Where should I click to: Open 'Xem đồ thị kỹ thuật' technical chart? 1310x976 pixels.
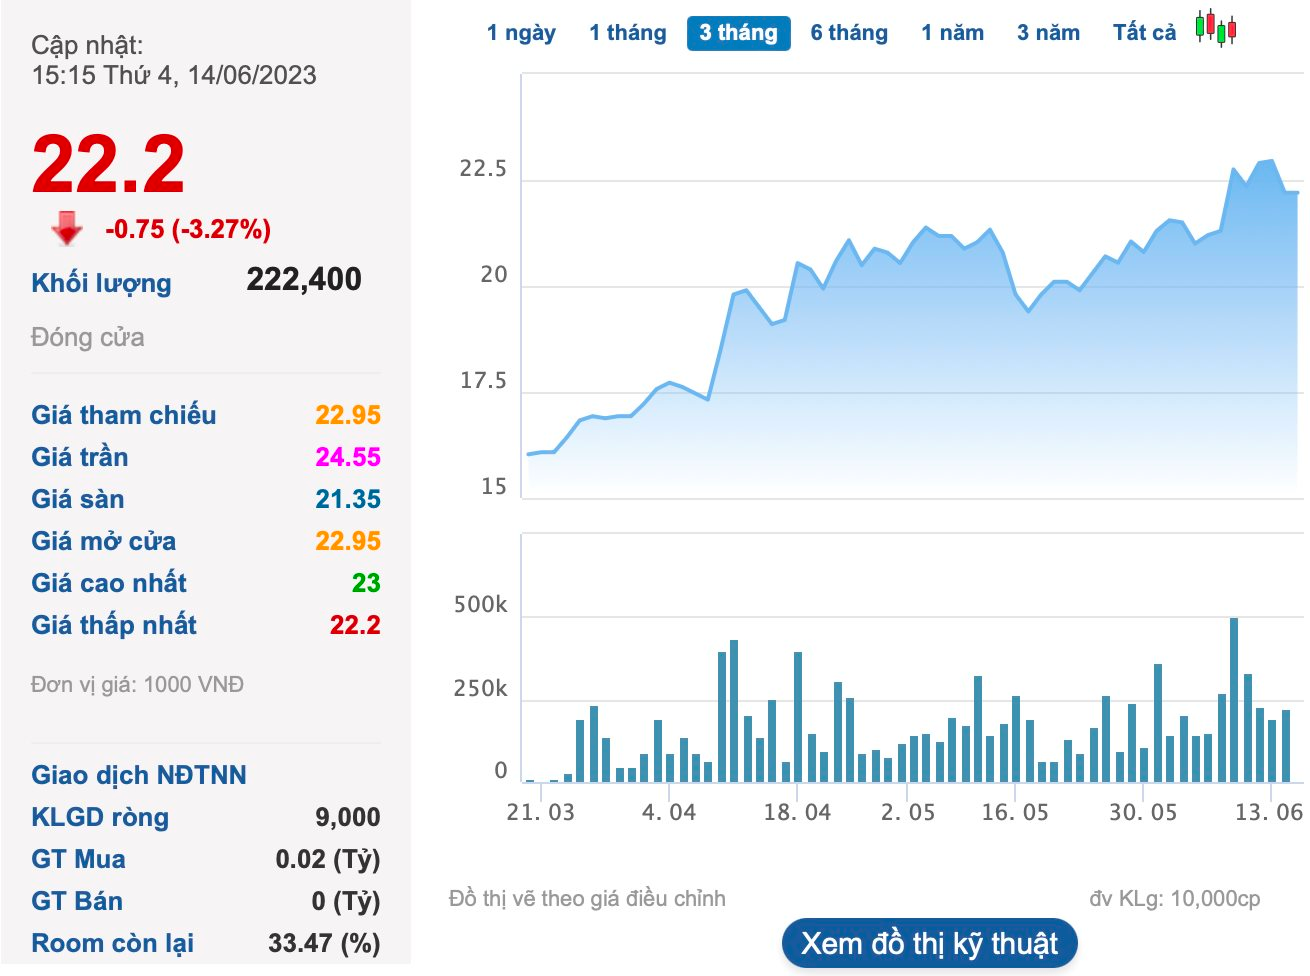coord(929,943)
